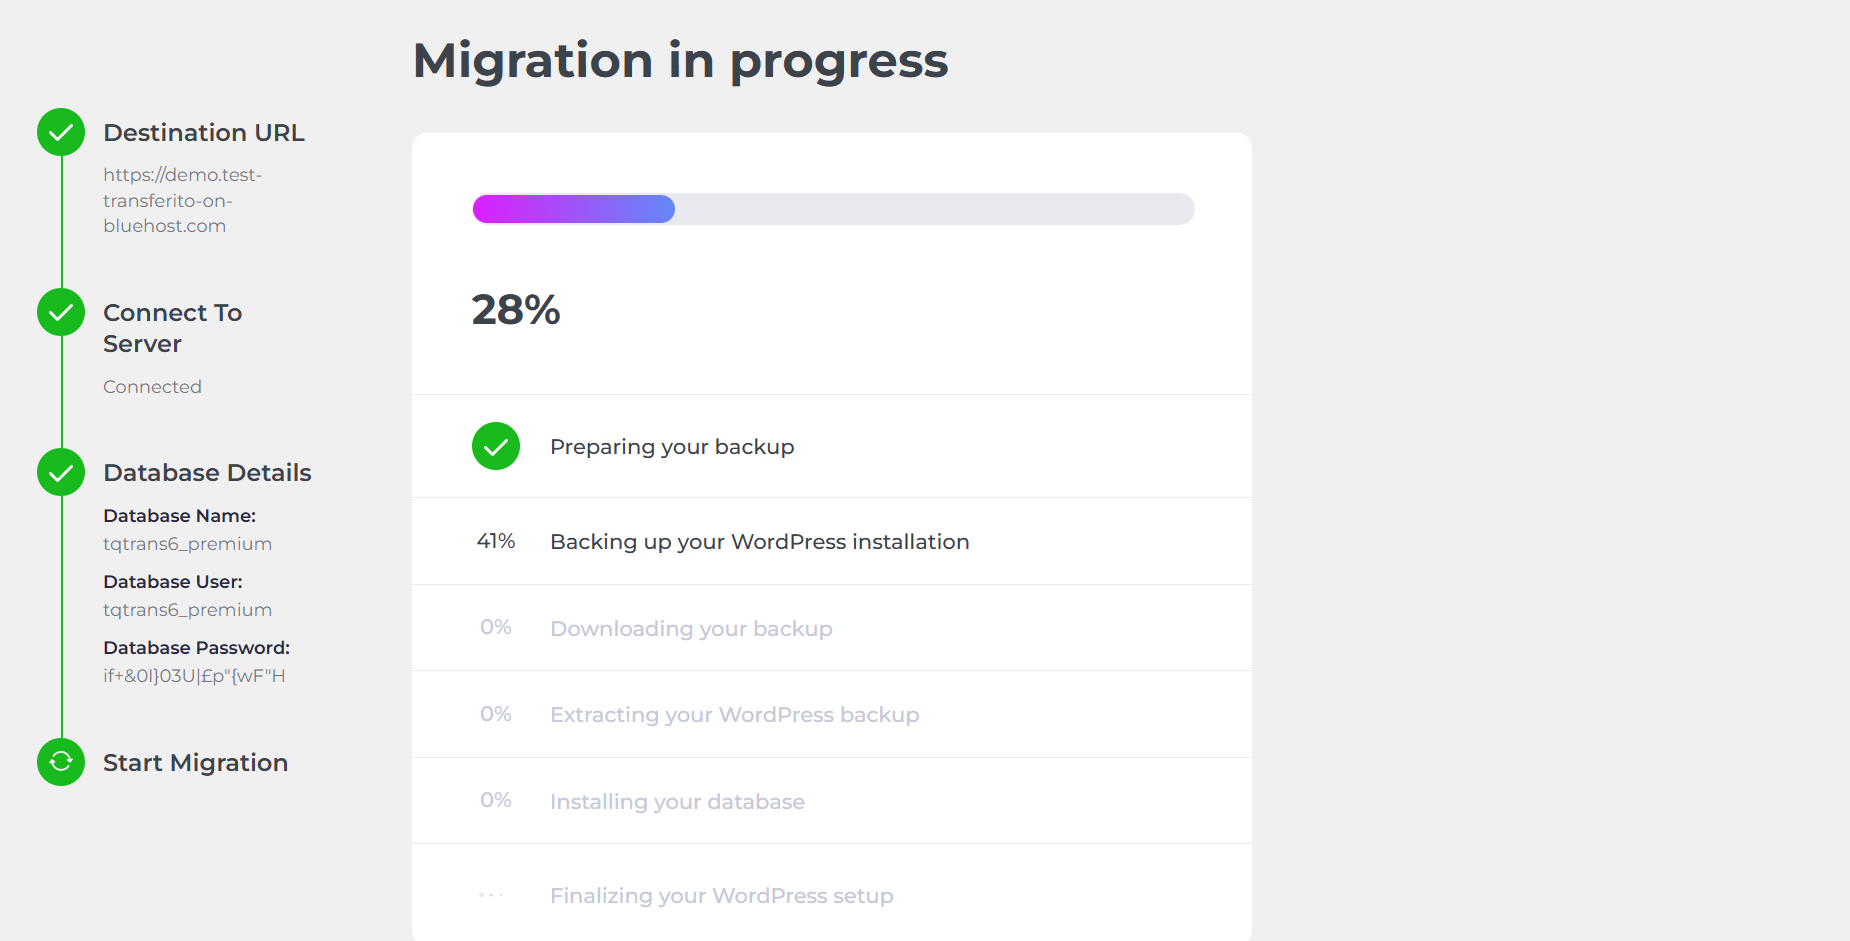Select the Backing up your WordPress installation row
This screenshot has height=941, width=1850.
tap(832, 541)
